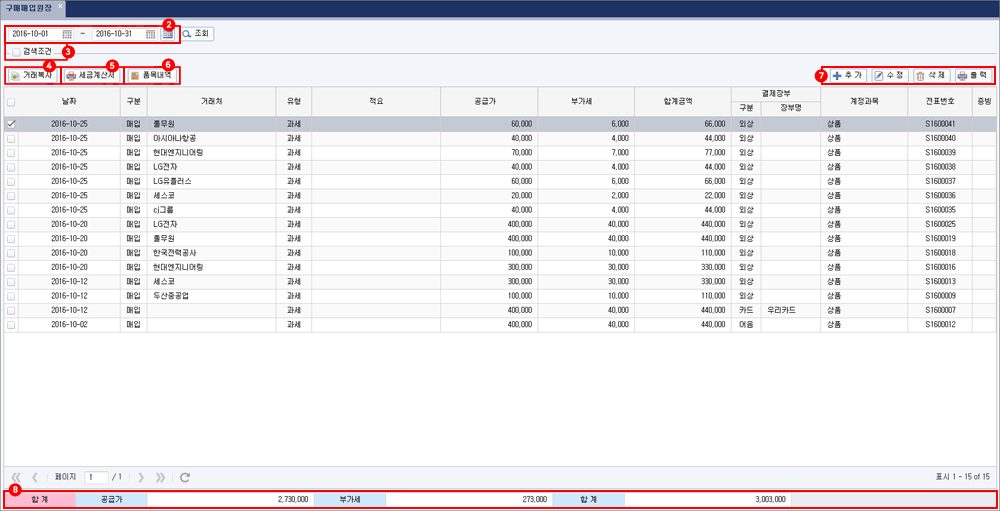Click voucher number S1600025
This screenshot has height=511, width=1000.
[939, 225]
